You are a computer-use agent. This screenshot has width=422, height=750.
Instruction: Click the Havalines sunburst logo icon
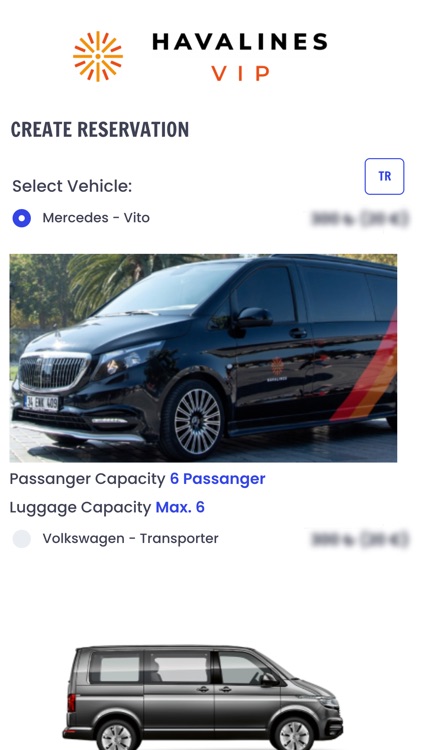tap(98, 56)
